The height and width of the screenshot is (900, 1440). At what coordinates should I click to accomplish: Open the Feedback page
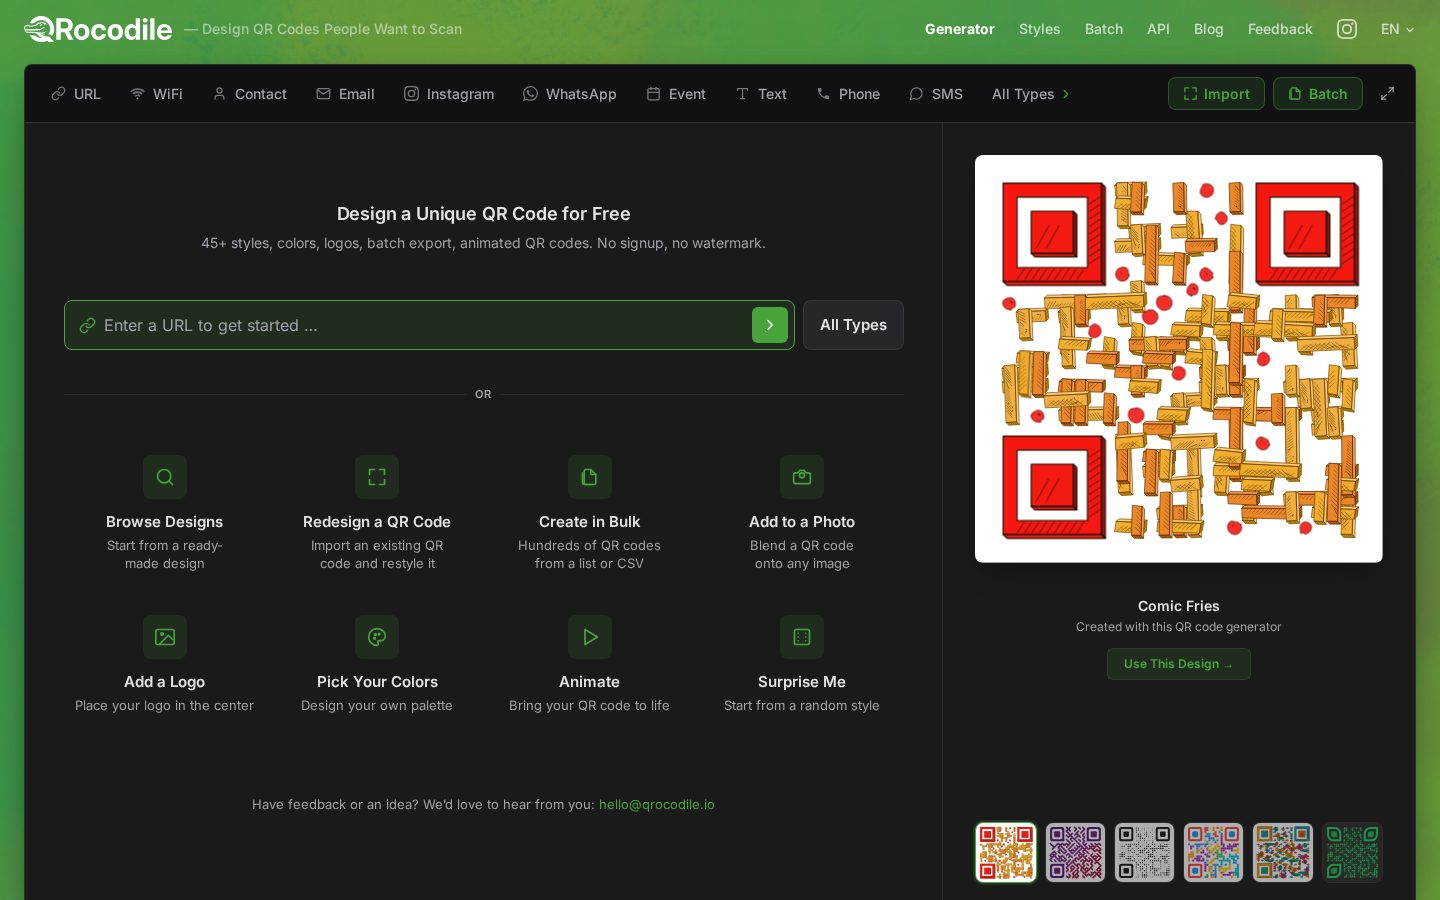(x=1280, y=29)
